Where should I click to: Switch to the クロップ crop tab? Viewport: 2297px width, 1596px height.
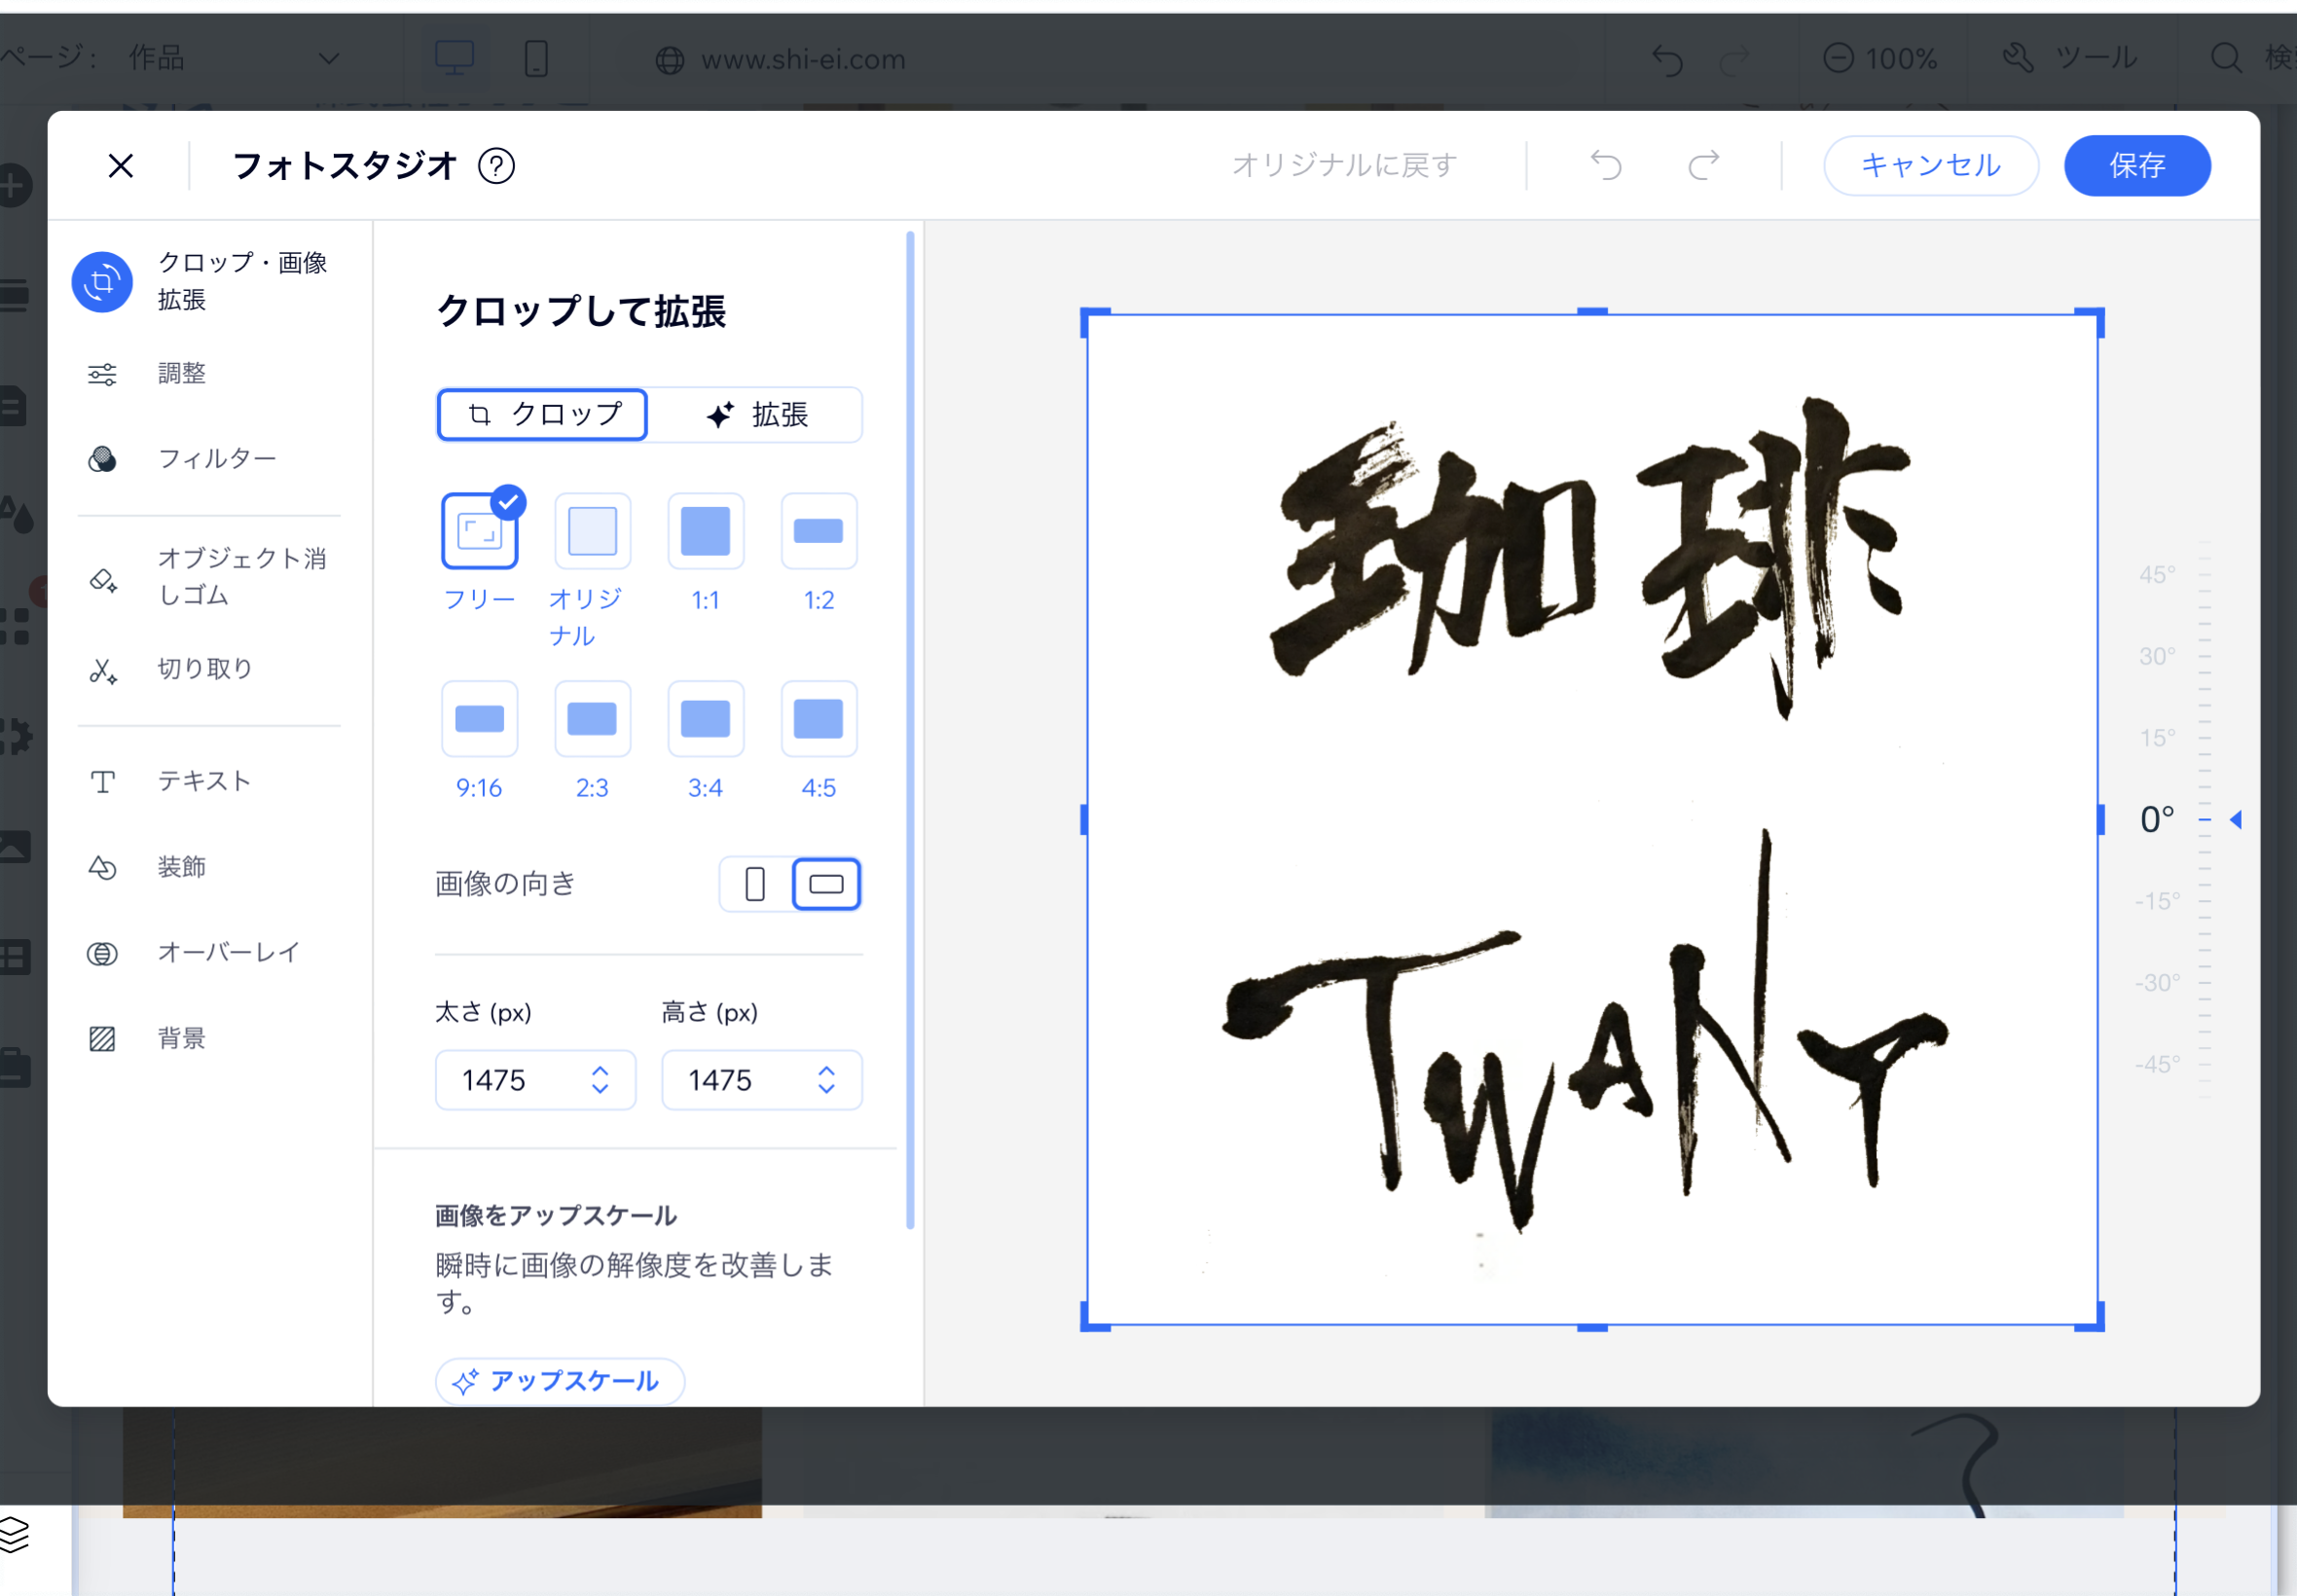pos(543,415)
